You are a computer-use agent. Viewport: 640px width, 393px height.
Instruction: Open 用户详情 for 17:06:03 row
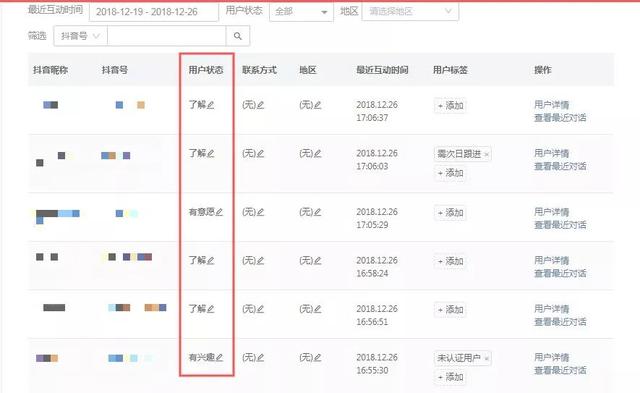pos(551,153)
